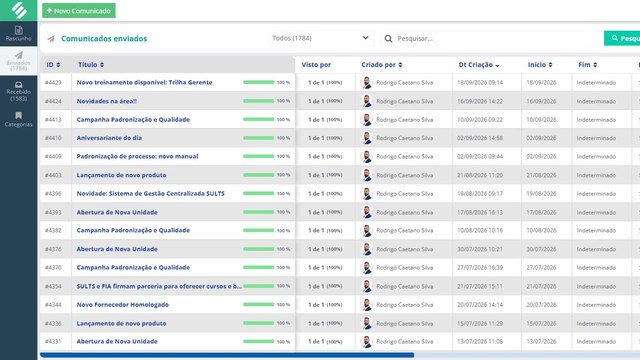Click Início date 10/09/2026
This screenshot has width=640, height=360.
click(x=541, y=120)
